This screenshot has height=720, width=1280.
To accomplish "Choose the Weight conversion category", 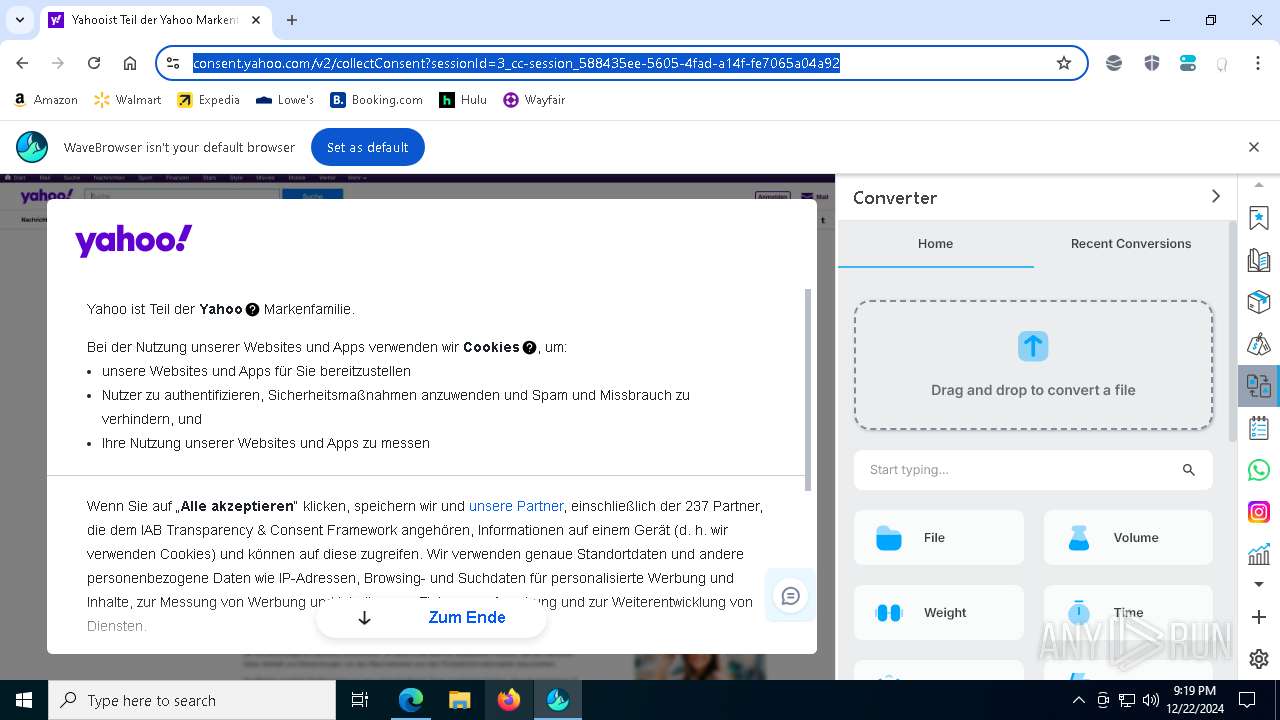I will [x=939, y=613].
